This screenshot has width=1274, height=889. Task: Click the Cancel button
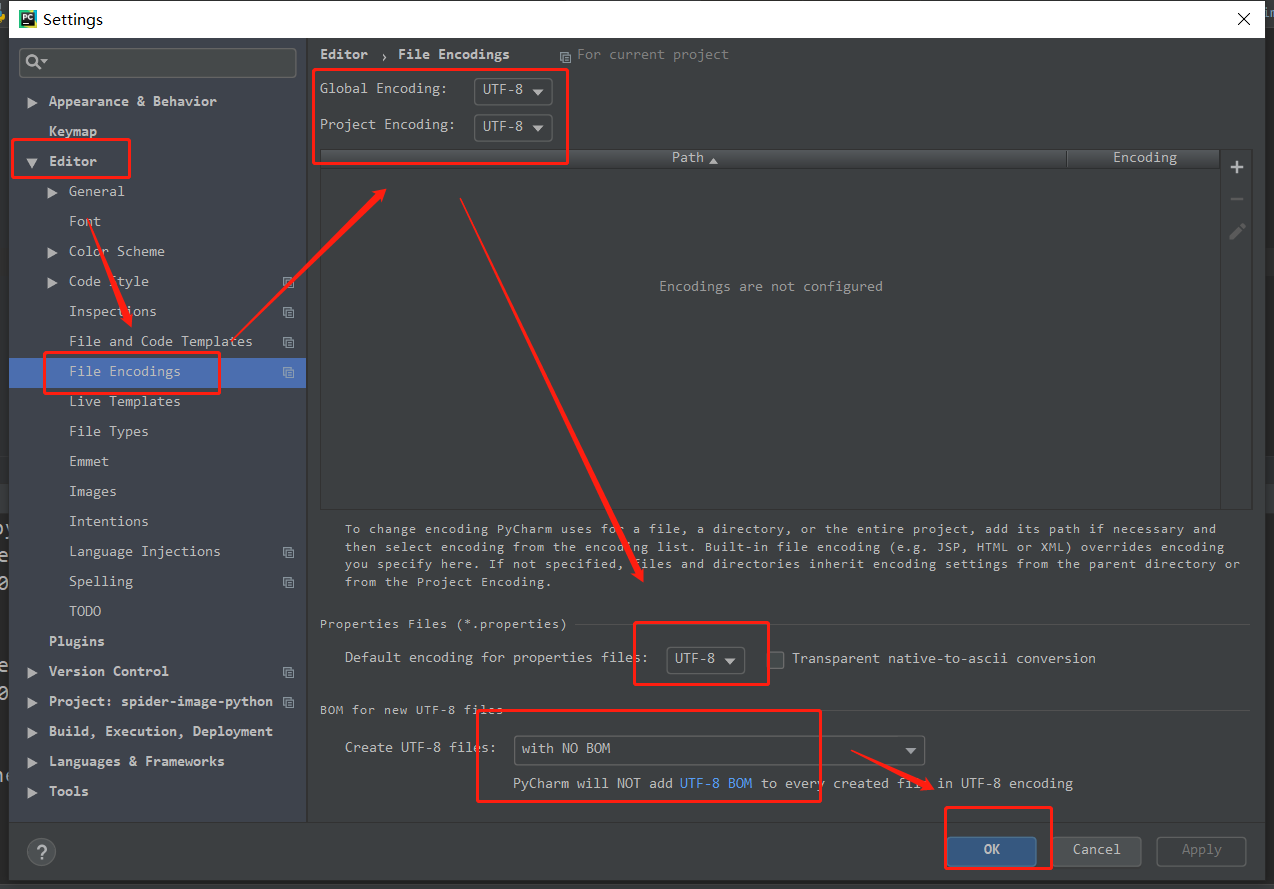[x=1097, y=850]
